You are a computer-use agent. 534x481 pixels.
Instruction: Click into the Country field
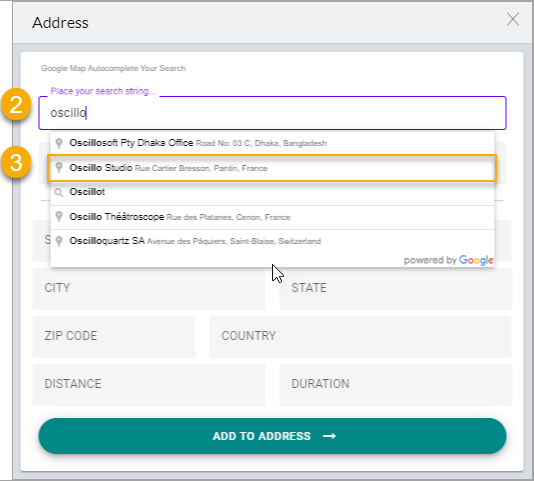[x=361, y=337]
